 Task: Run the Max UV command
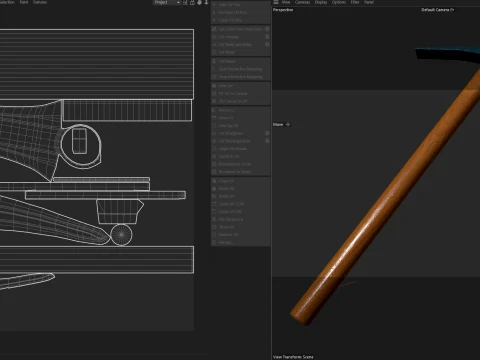pos(240,86)
